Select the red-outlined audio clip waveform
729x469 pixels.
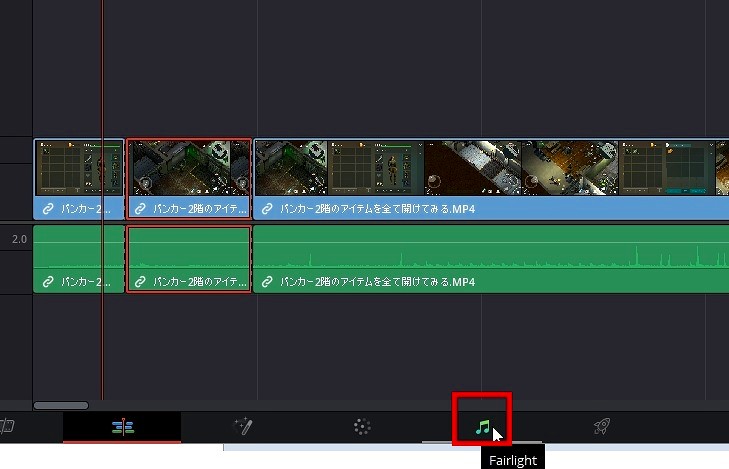point(189,250)
